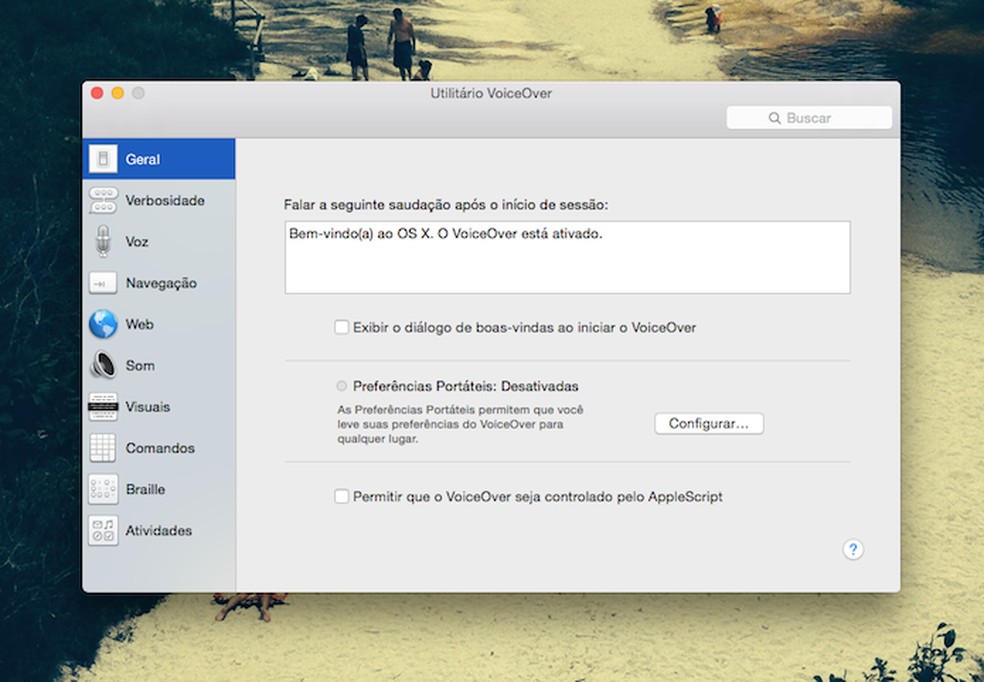This screenshot has width=984, height=682.
Task: Open Visuais settings using the display icon
Action: point(102,406)
